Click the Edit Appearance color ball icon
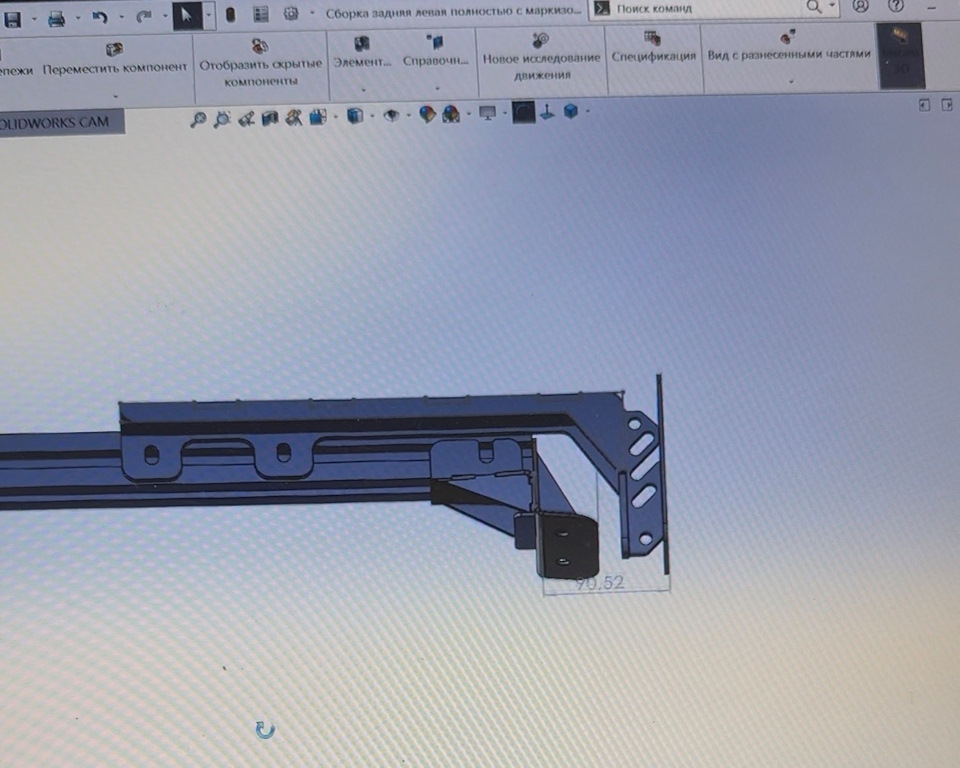The width and height of the screenshot is (960, 768). tap(427, 115)
